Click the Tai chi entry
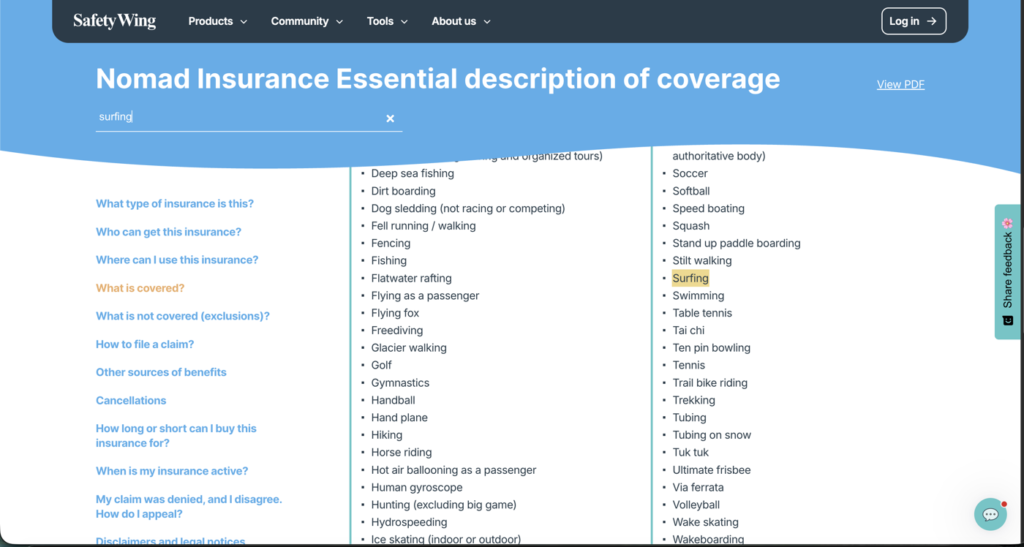Screen dimensions: 1024x547 click(x=688, y=330)
